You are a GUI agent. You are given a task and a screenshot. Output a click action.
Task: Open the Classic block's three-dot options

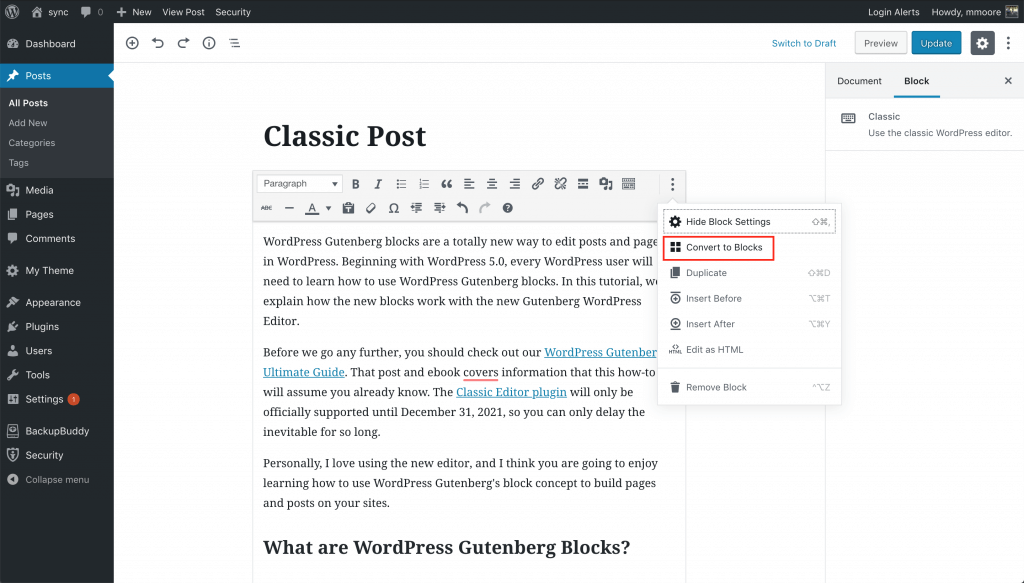[x=673, y=184]
